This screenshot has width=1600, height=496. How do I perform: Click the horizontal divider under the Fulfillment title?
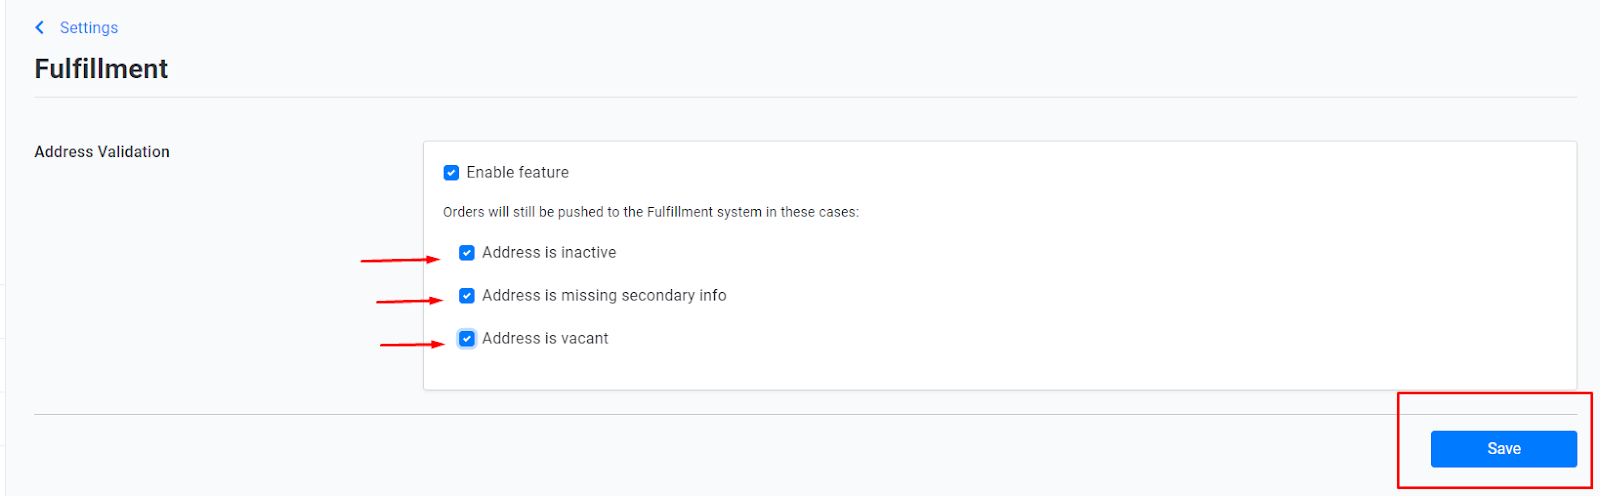pyautogui.click(x=805, y=97)
